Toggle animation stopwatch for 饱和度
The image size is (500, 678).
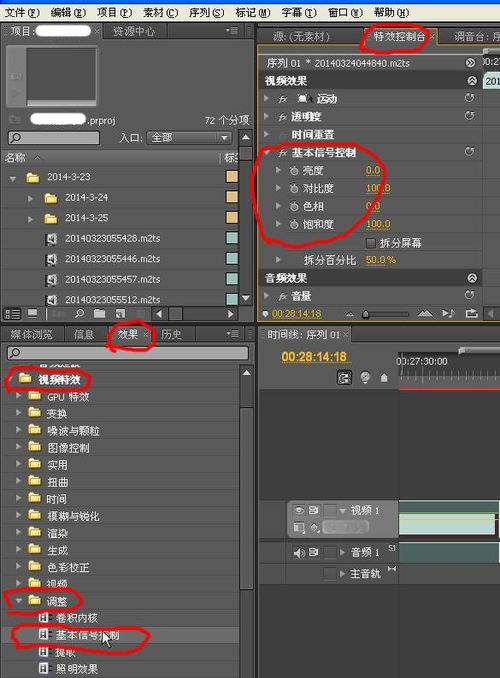[x=294, y=224]
